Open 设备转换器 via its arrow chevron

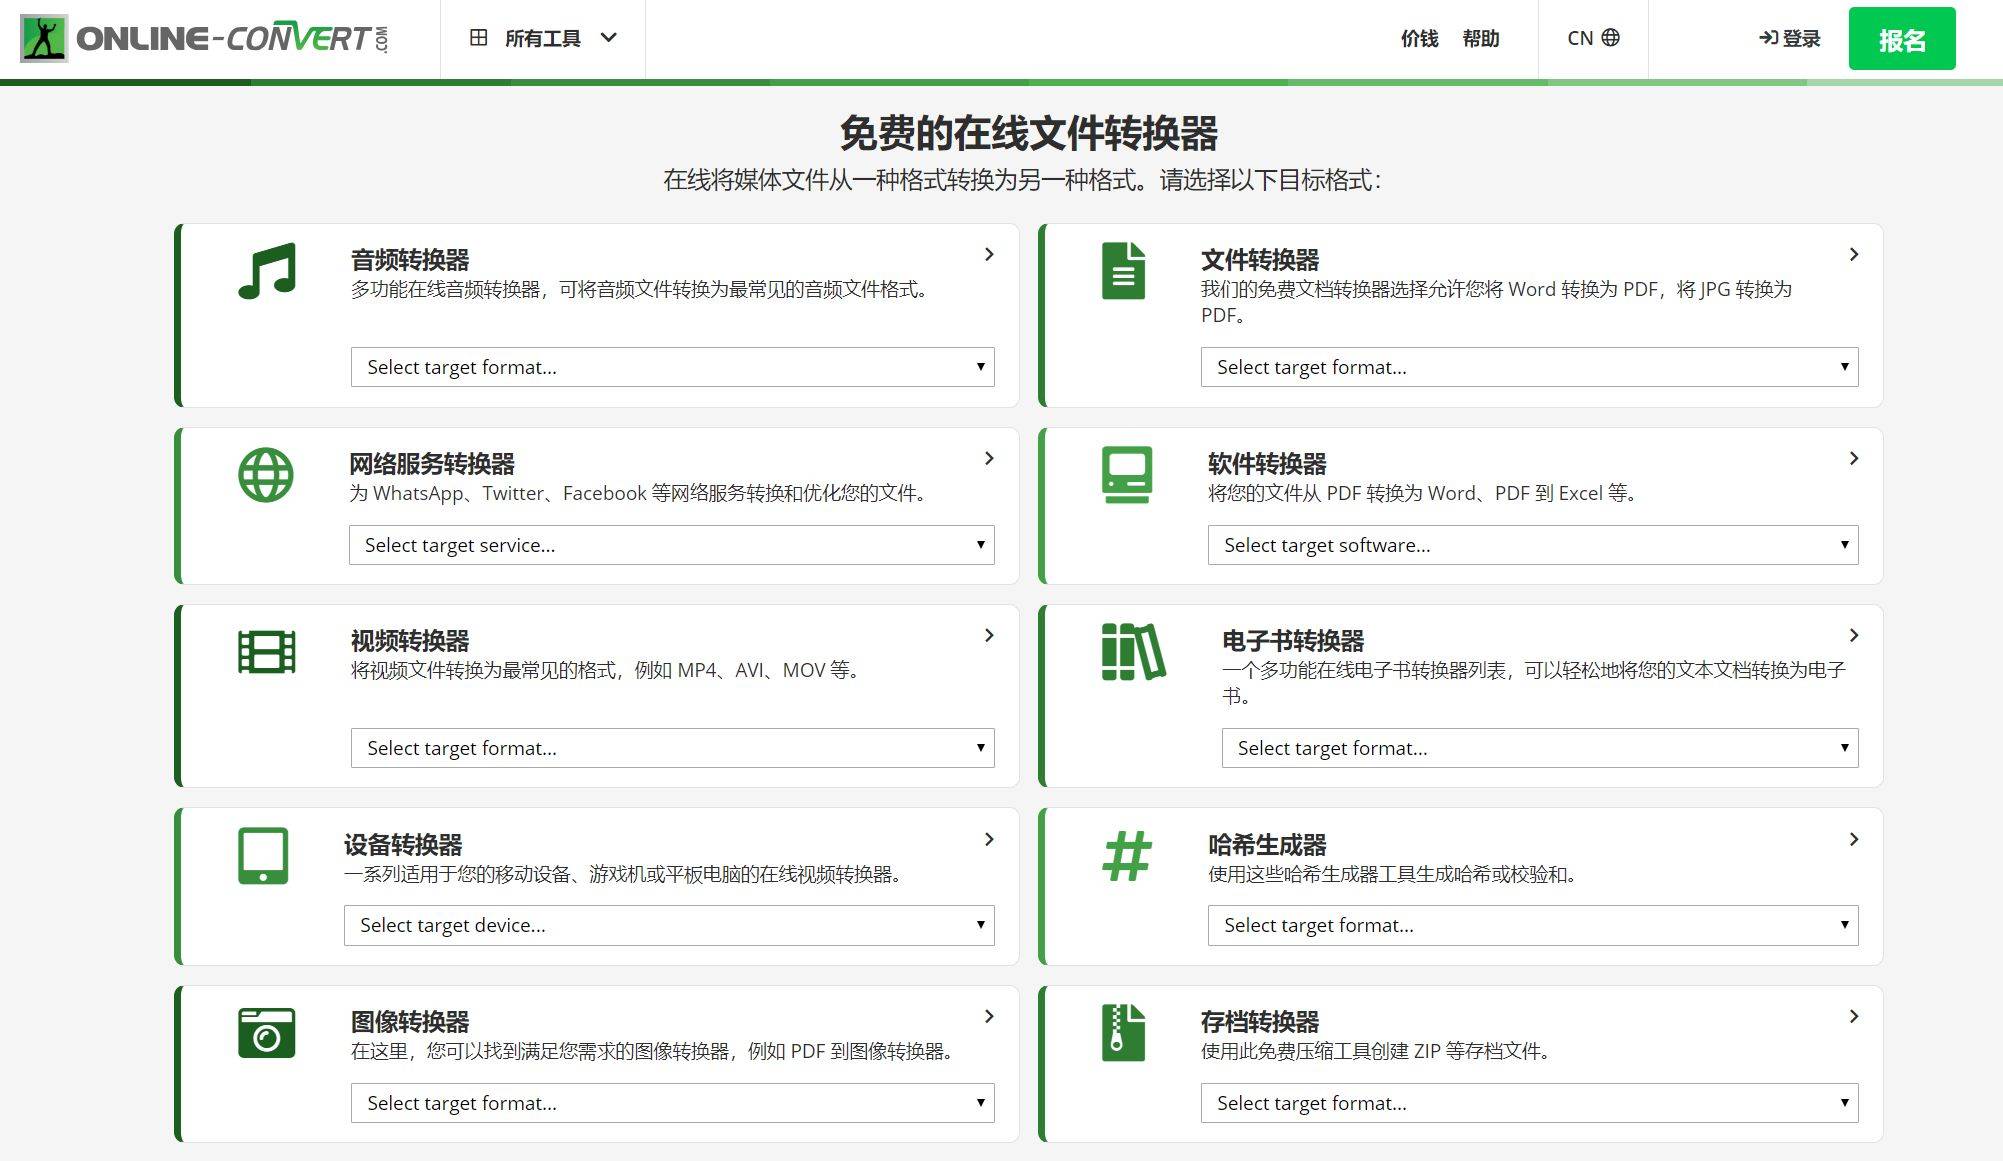click(989, 839)
